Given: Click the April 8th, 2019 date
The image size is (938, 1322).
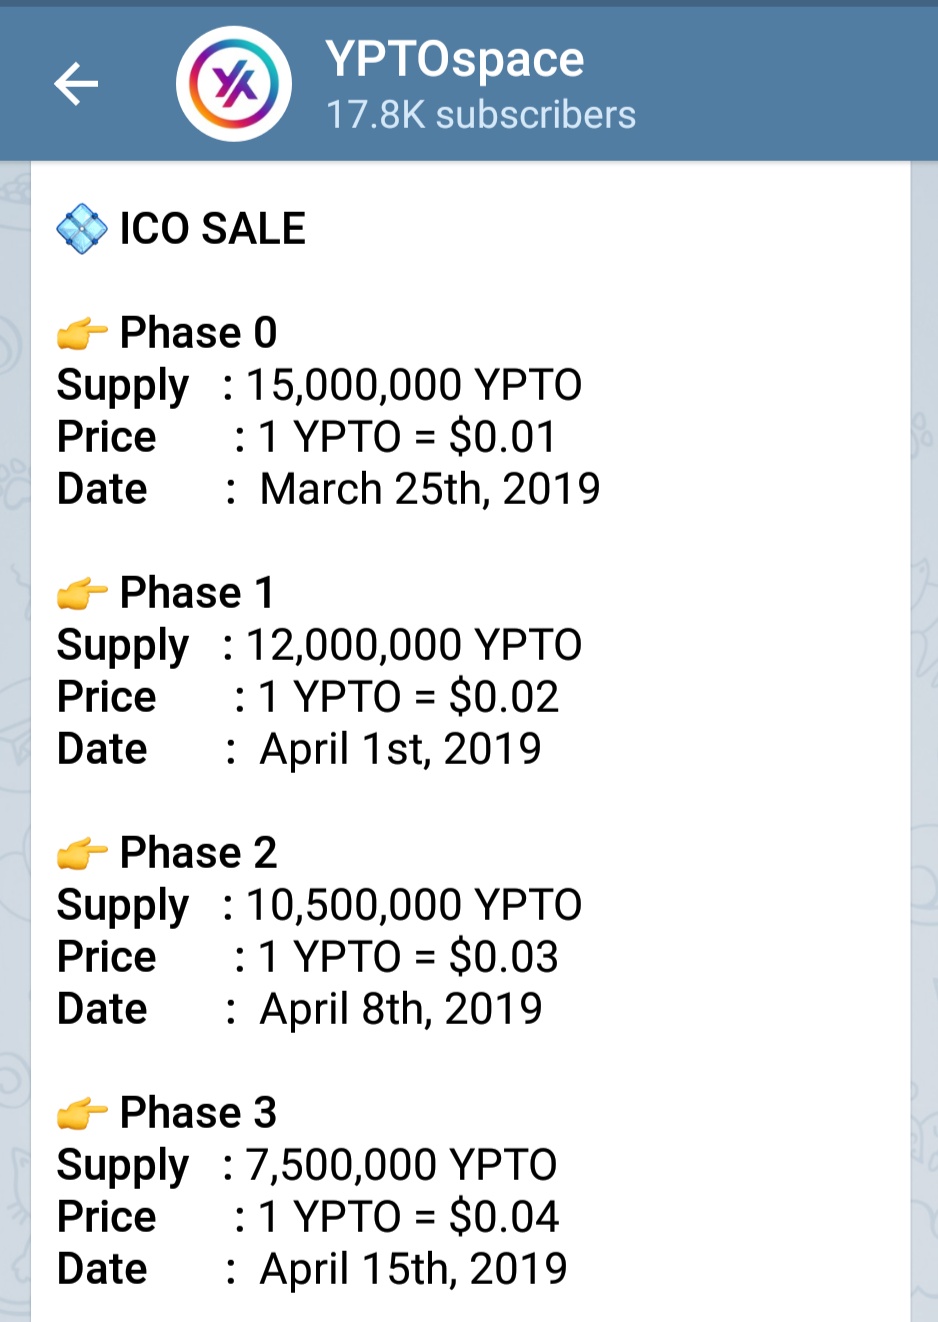Looking at the screenshot, I should click(401, 1009).
